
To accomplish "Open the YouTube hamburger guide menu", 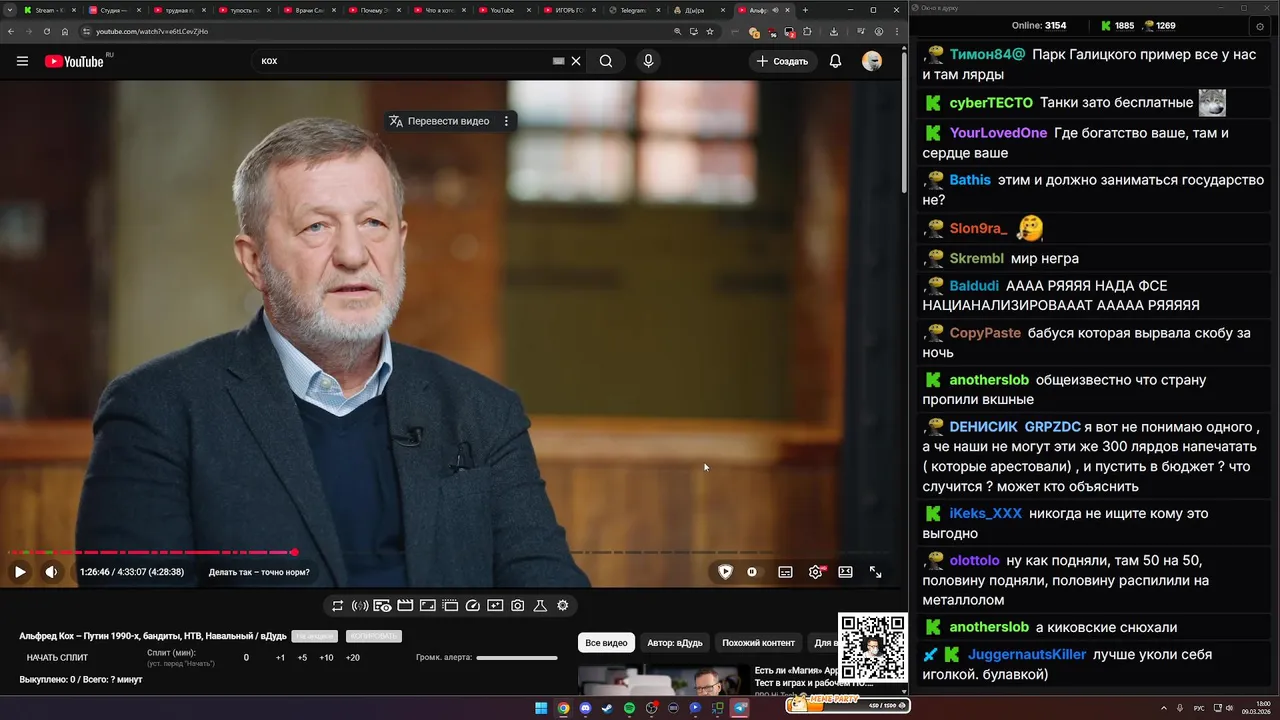I will coord(22,61).
